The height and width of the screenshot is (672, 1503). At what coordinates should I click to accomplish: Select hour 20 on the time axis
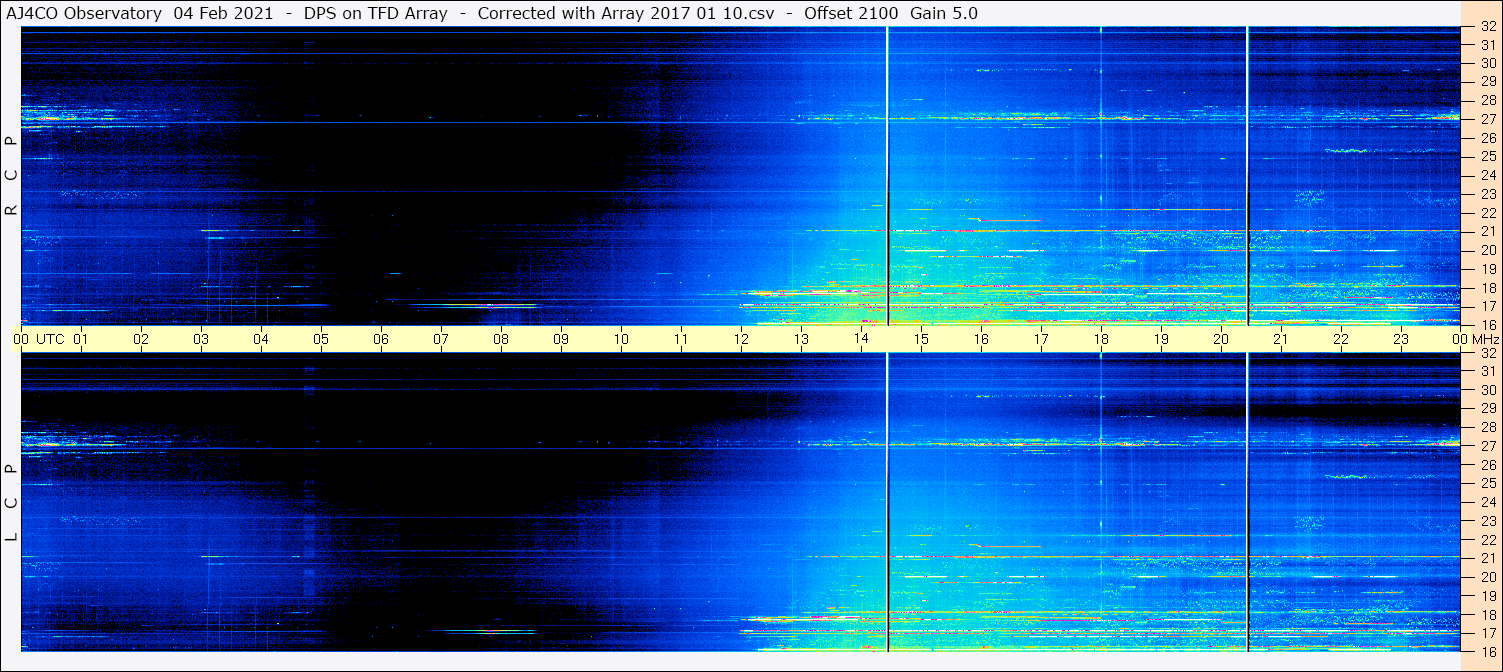(1221, 339)
